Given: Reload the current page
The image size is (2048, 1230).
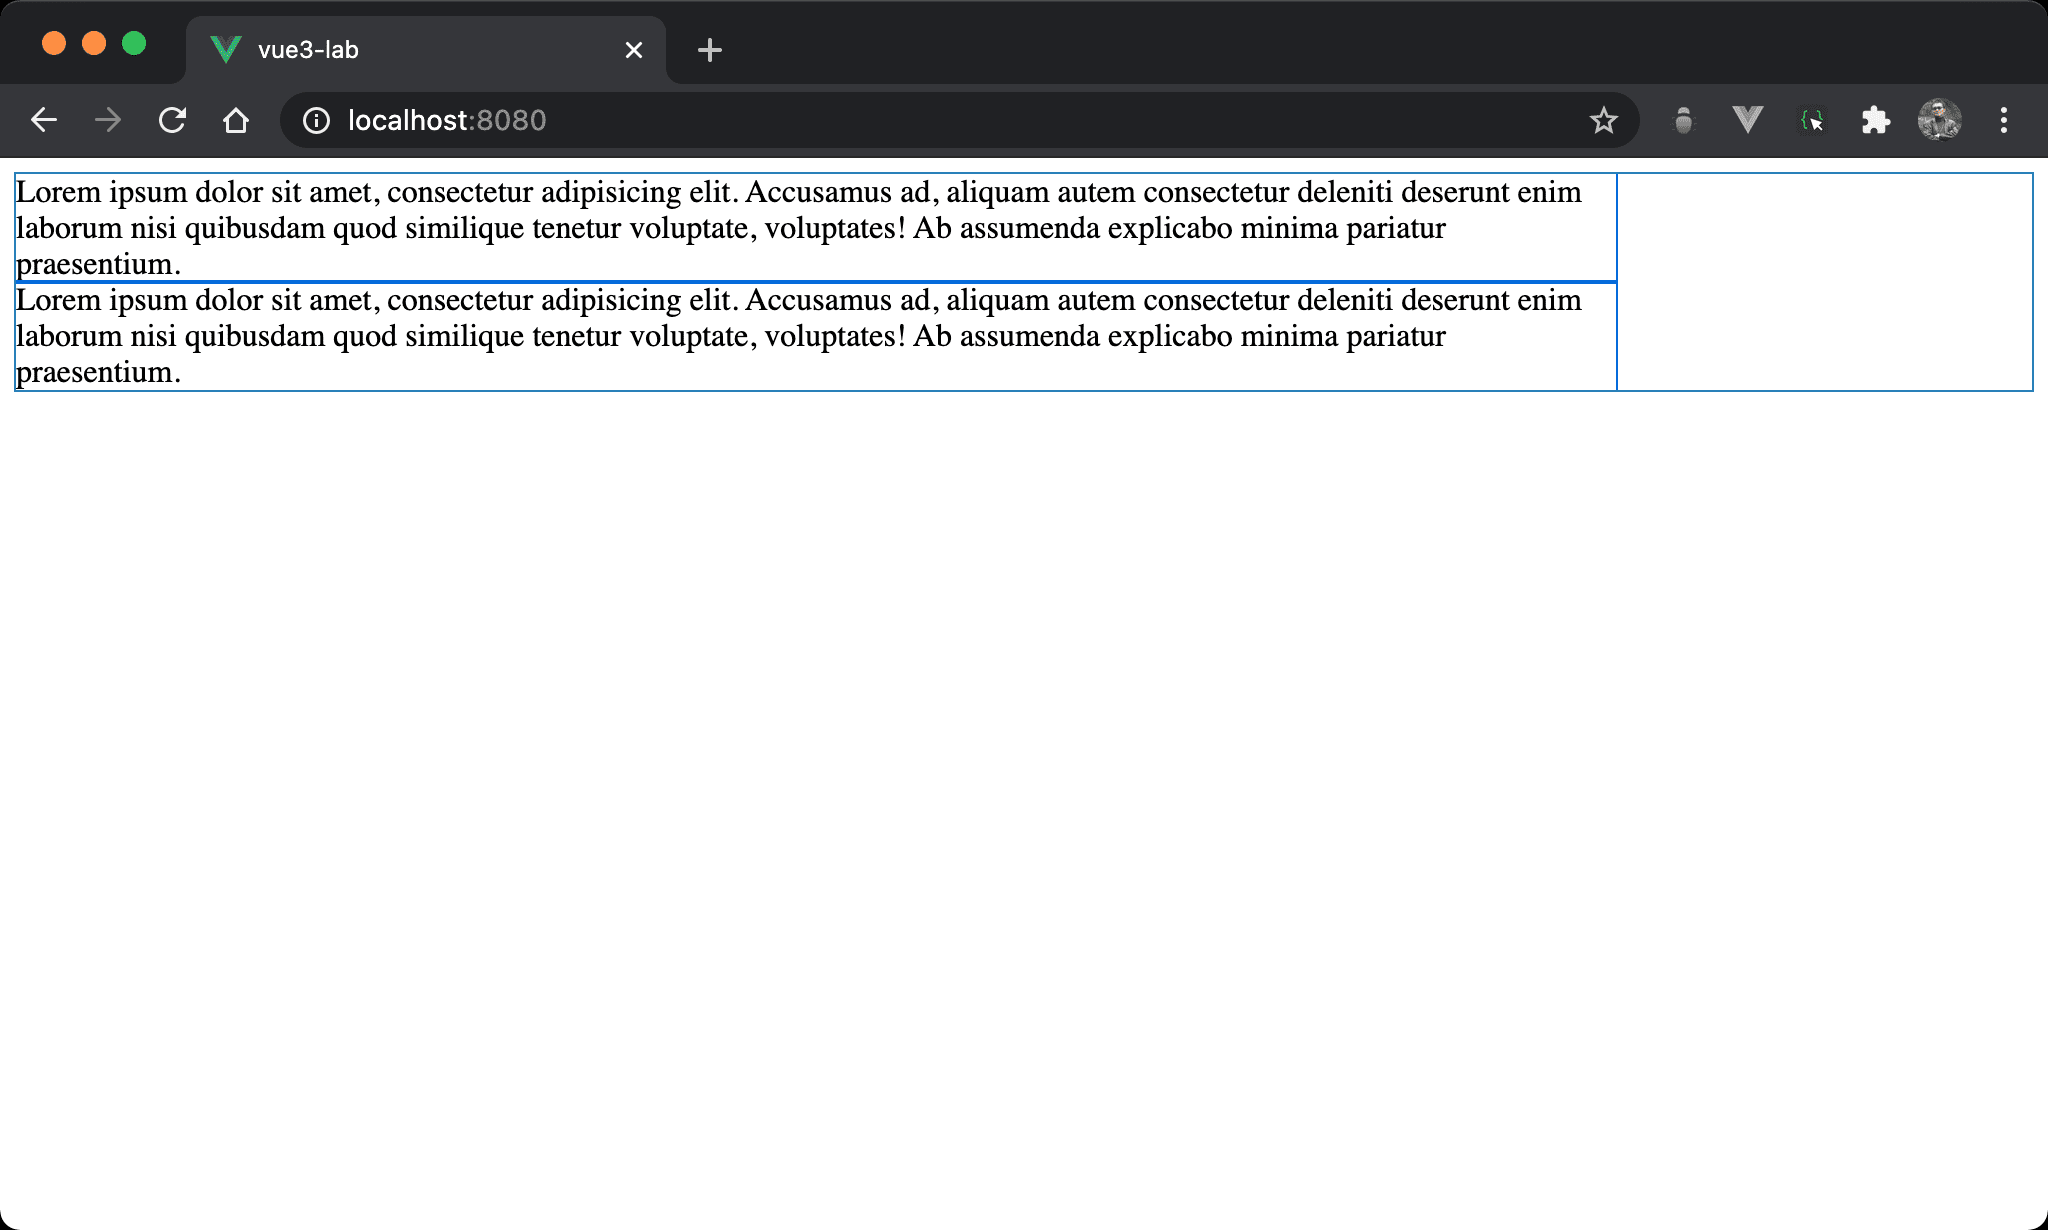Looking at the screenshot, I should (x=172, y=121).
